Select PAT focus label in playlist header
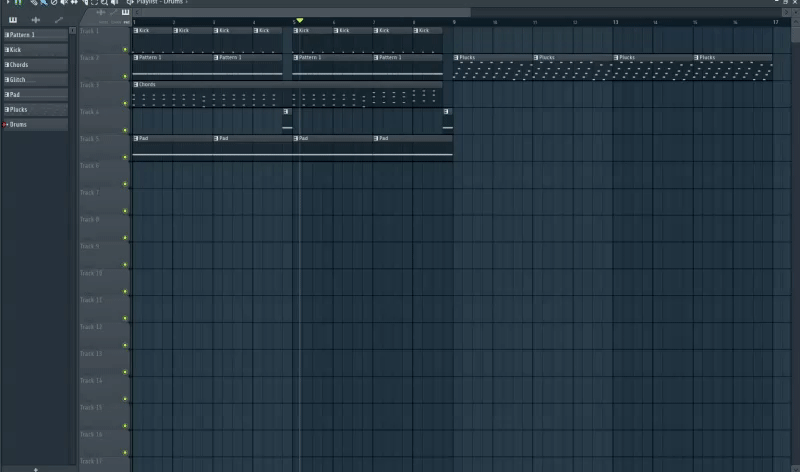This screenshot has height=472, width=800. 126,22
